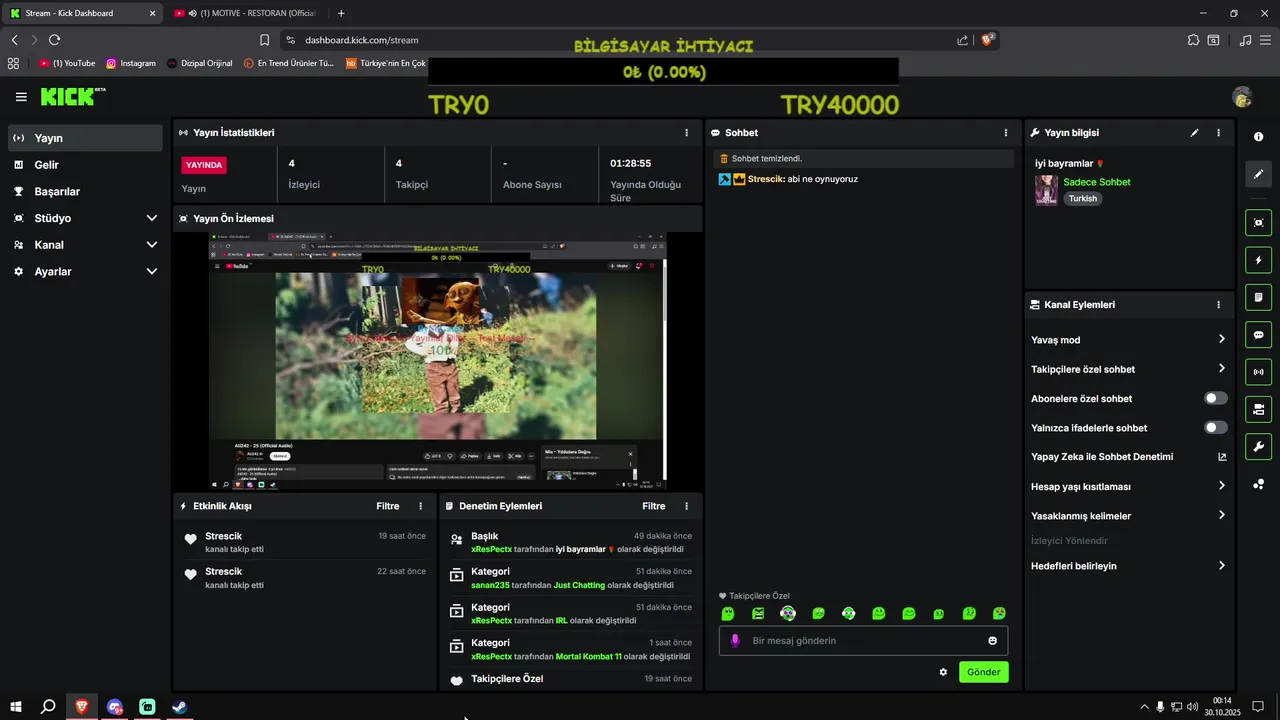Open the Sadece Sohbet category link
Image resolution: width=1280 pixels, height=720 pixels.
coord(1097,182)
